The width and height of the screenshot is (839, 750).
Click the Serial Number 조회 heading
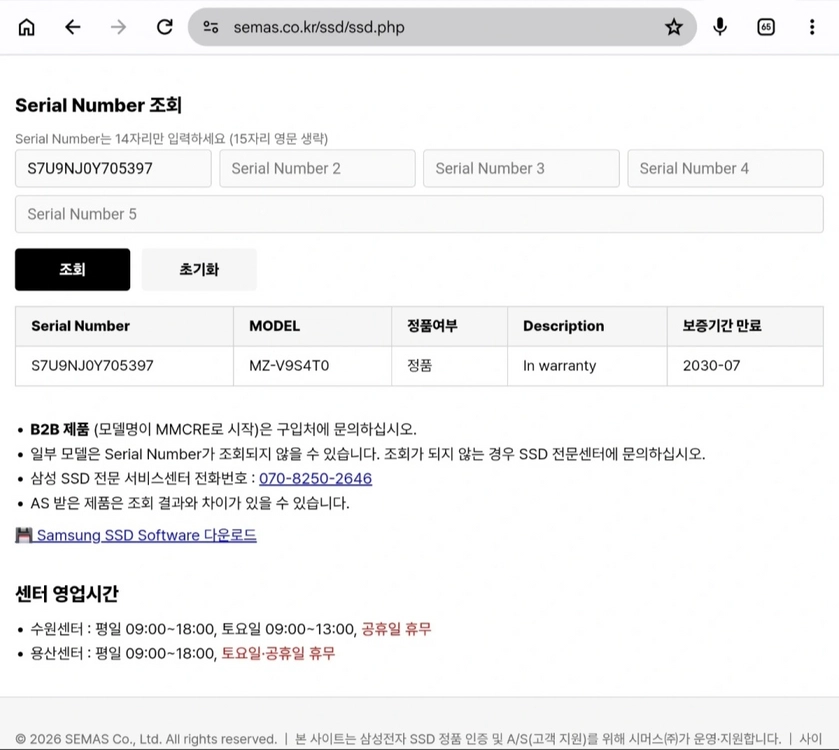pyautogui.click(x=98, y=105)
